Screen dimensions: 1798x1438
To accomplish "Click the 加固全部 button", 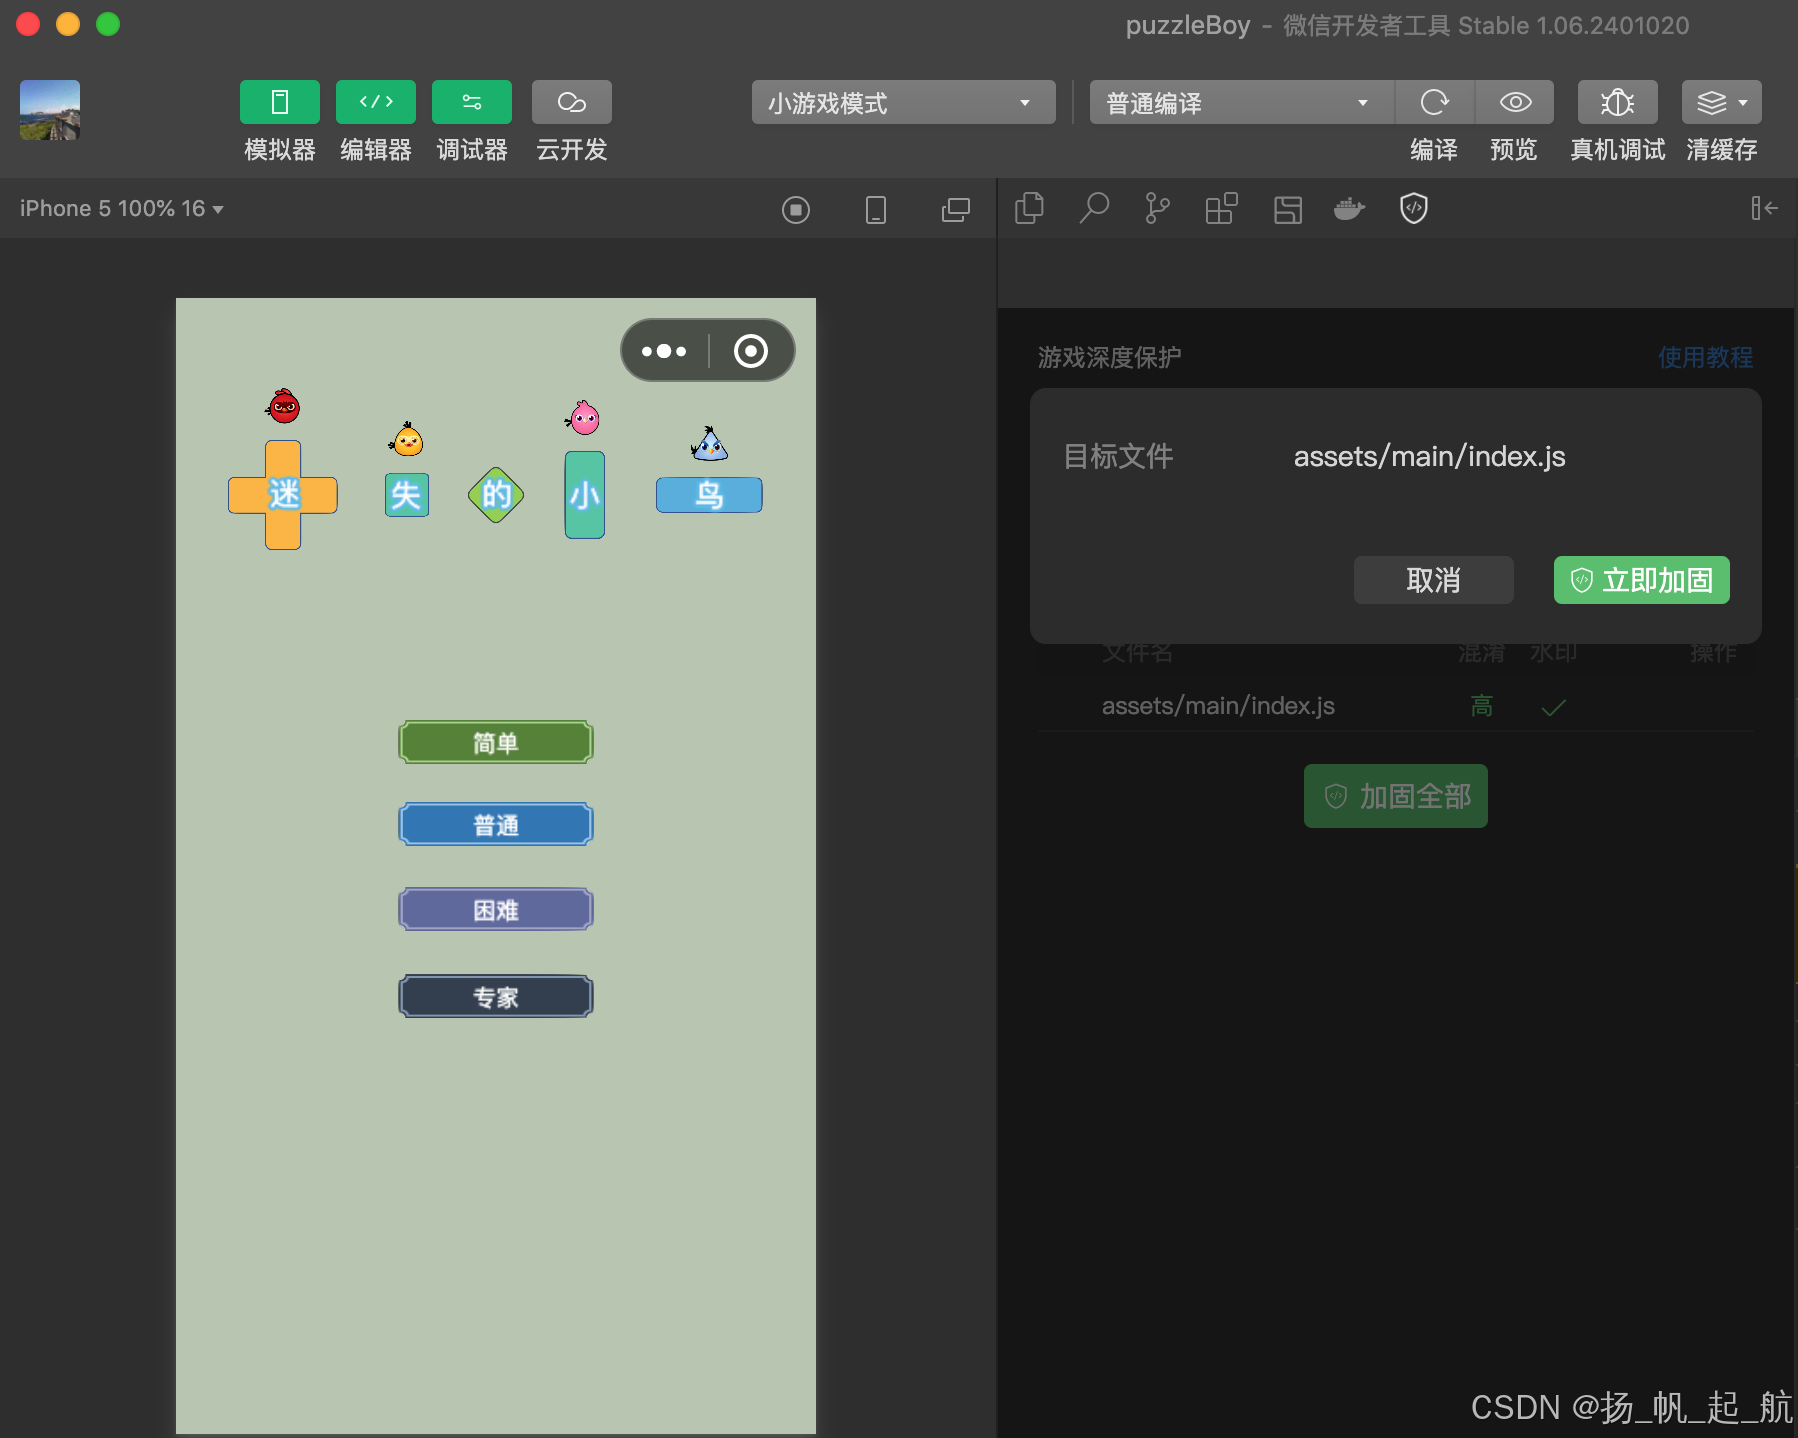I will (1395, 796).
